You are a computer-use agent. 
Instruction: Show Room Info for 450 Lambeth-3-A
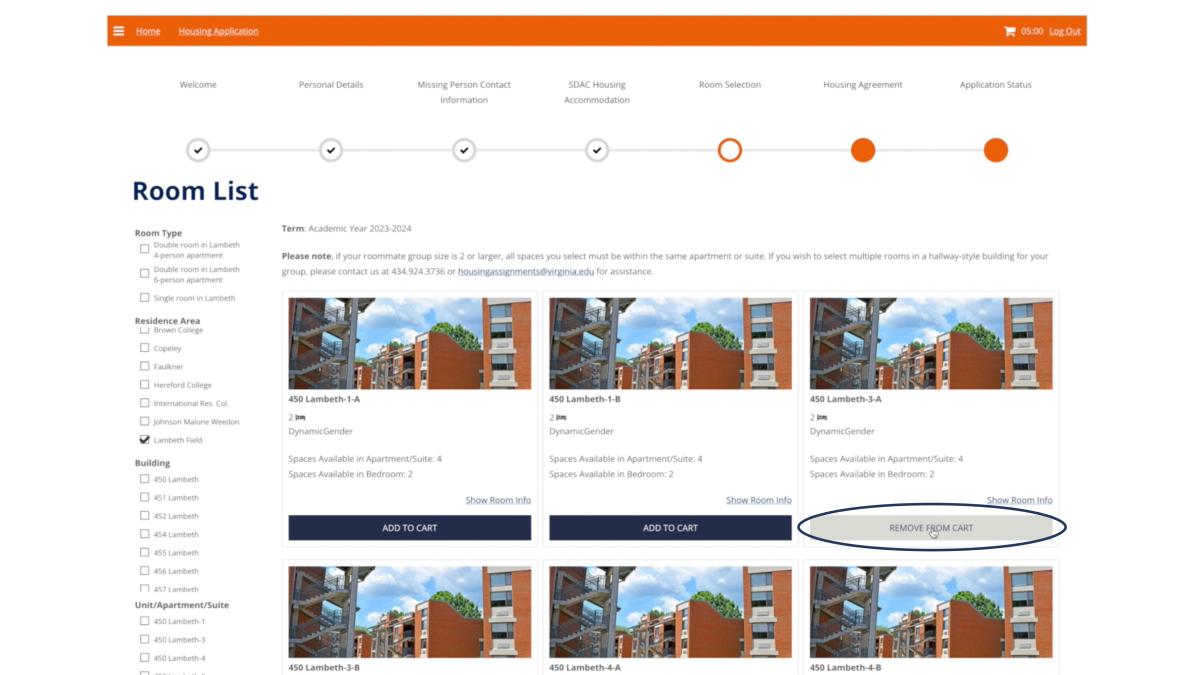[1020, 500]
